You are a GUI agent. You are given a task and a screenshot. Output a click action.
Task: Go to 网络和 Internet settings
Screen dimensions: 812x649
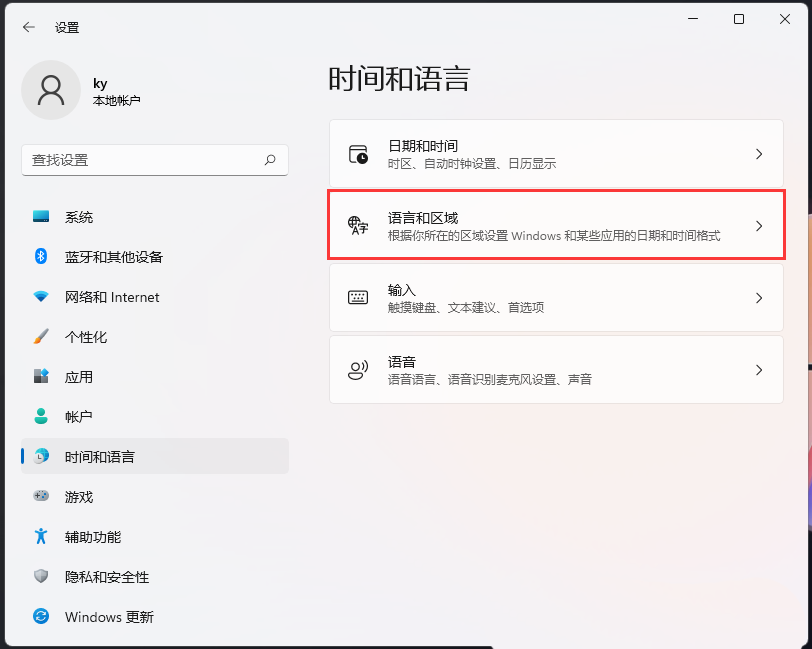(155, 297)
